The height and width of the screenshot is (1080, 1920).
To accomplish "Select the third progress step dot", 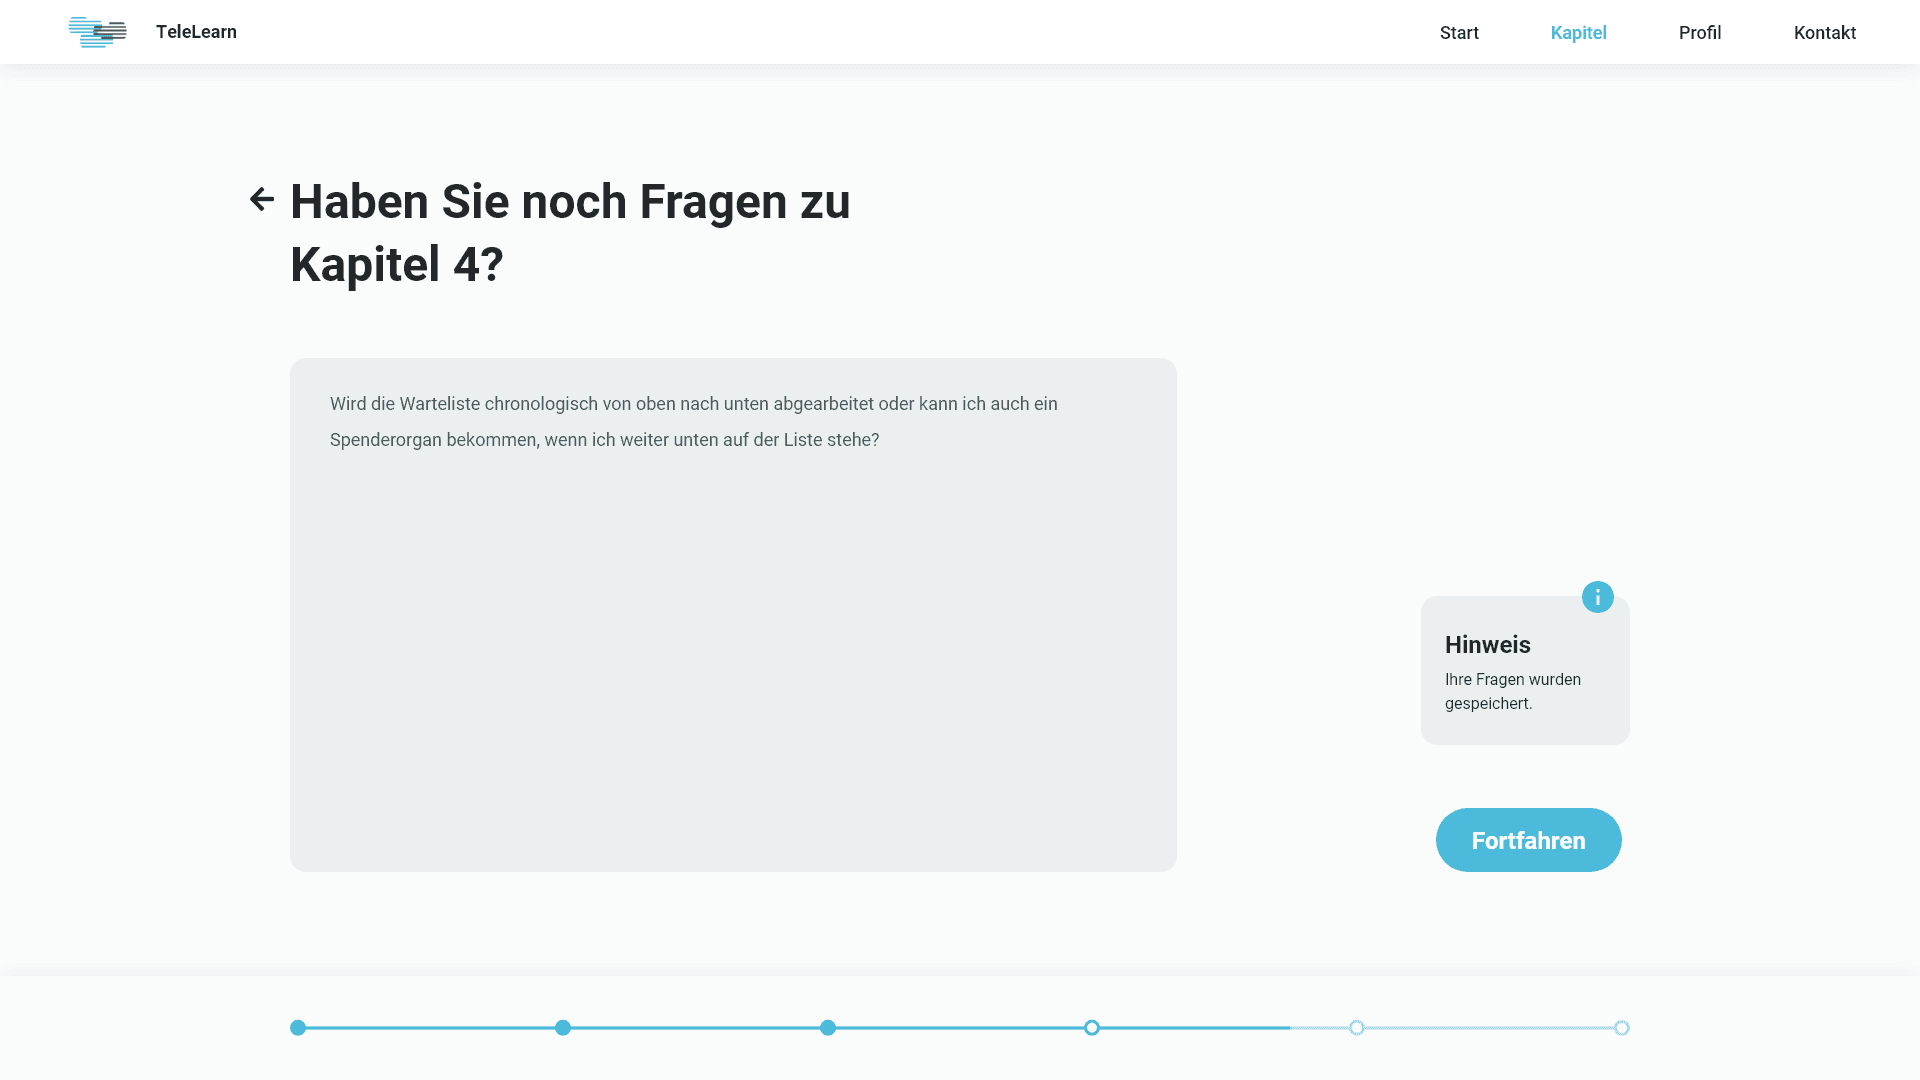I will [x=828, y=1028].
